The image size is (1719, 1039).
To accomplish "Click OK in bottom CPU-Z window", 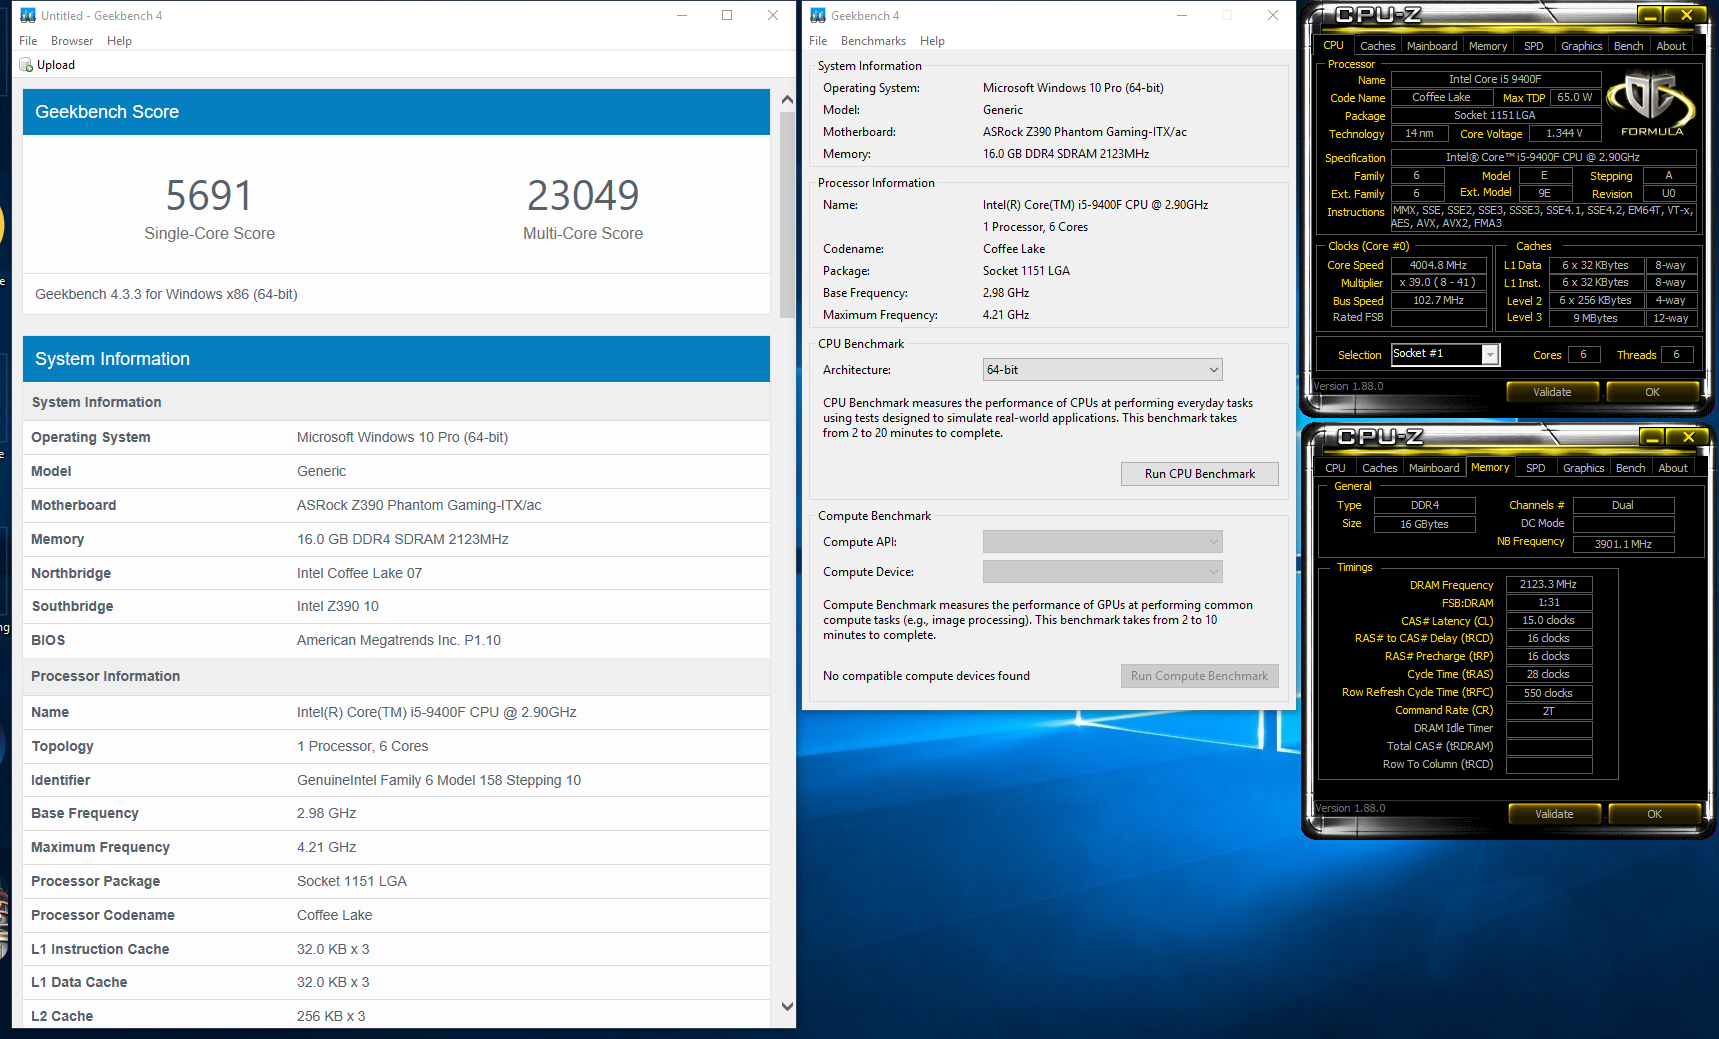I will pyautogui.click(x=1654, y=814).
